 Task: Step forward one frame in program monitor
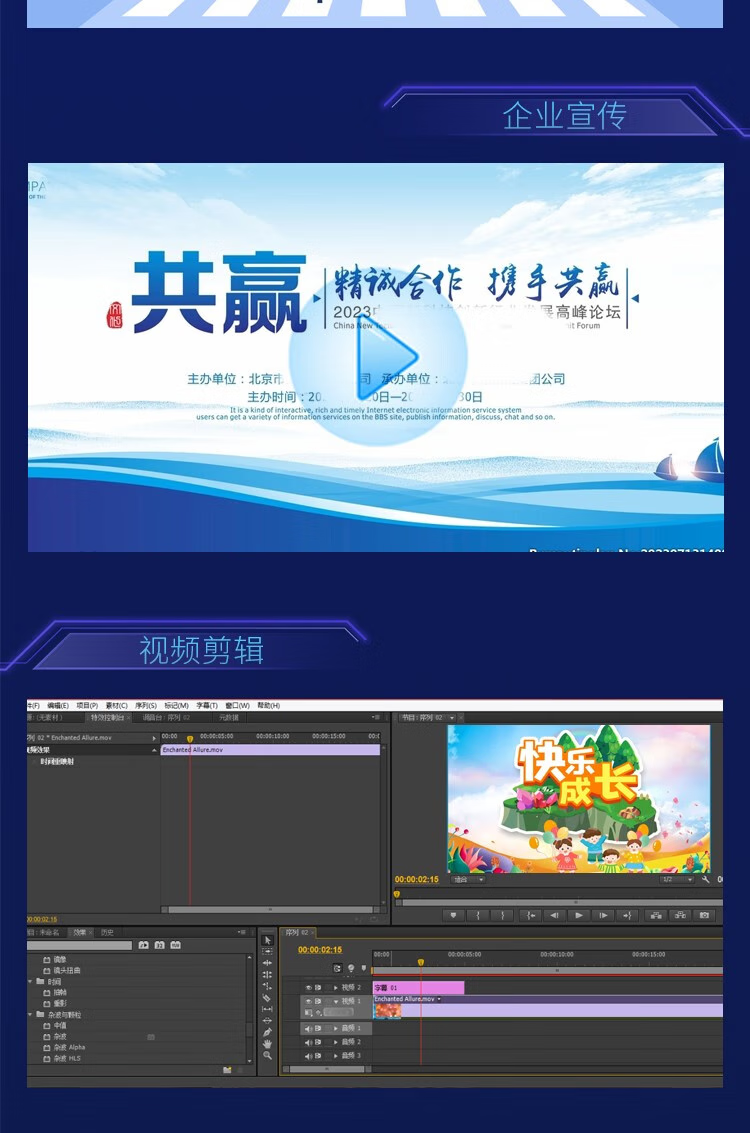click(603, 915)
